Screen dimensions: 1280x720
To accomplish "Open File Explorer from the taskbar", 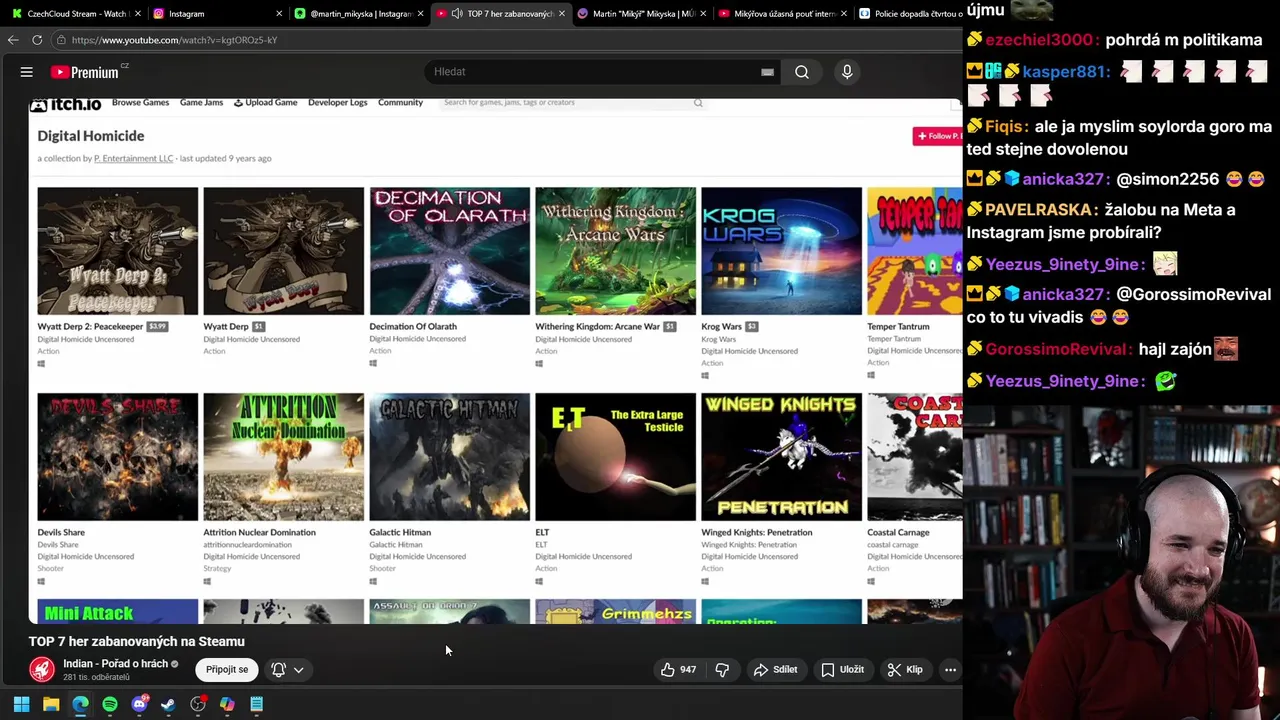I will 51,704.
